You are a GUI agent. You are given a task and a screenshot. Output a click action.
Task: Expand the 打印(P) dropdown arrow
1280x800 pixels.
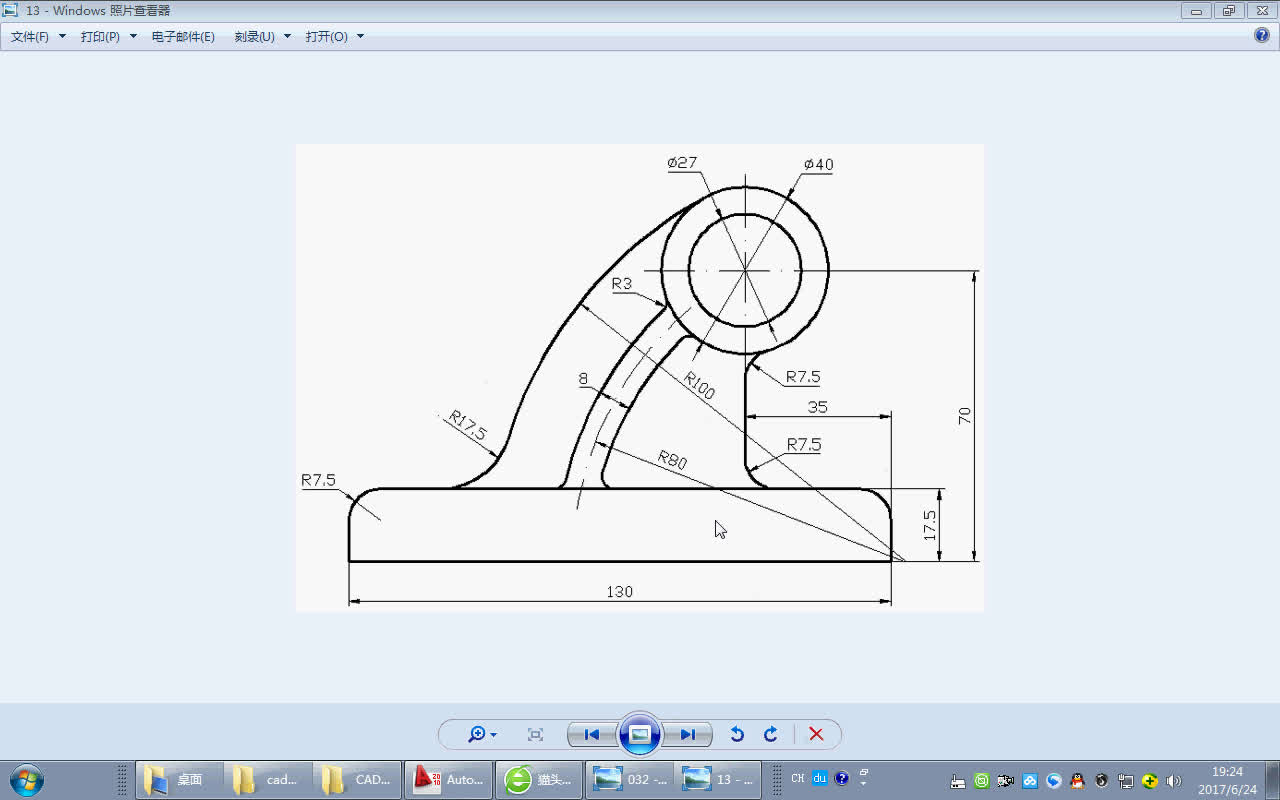pyautogui.click(x=133, y=36)
